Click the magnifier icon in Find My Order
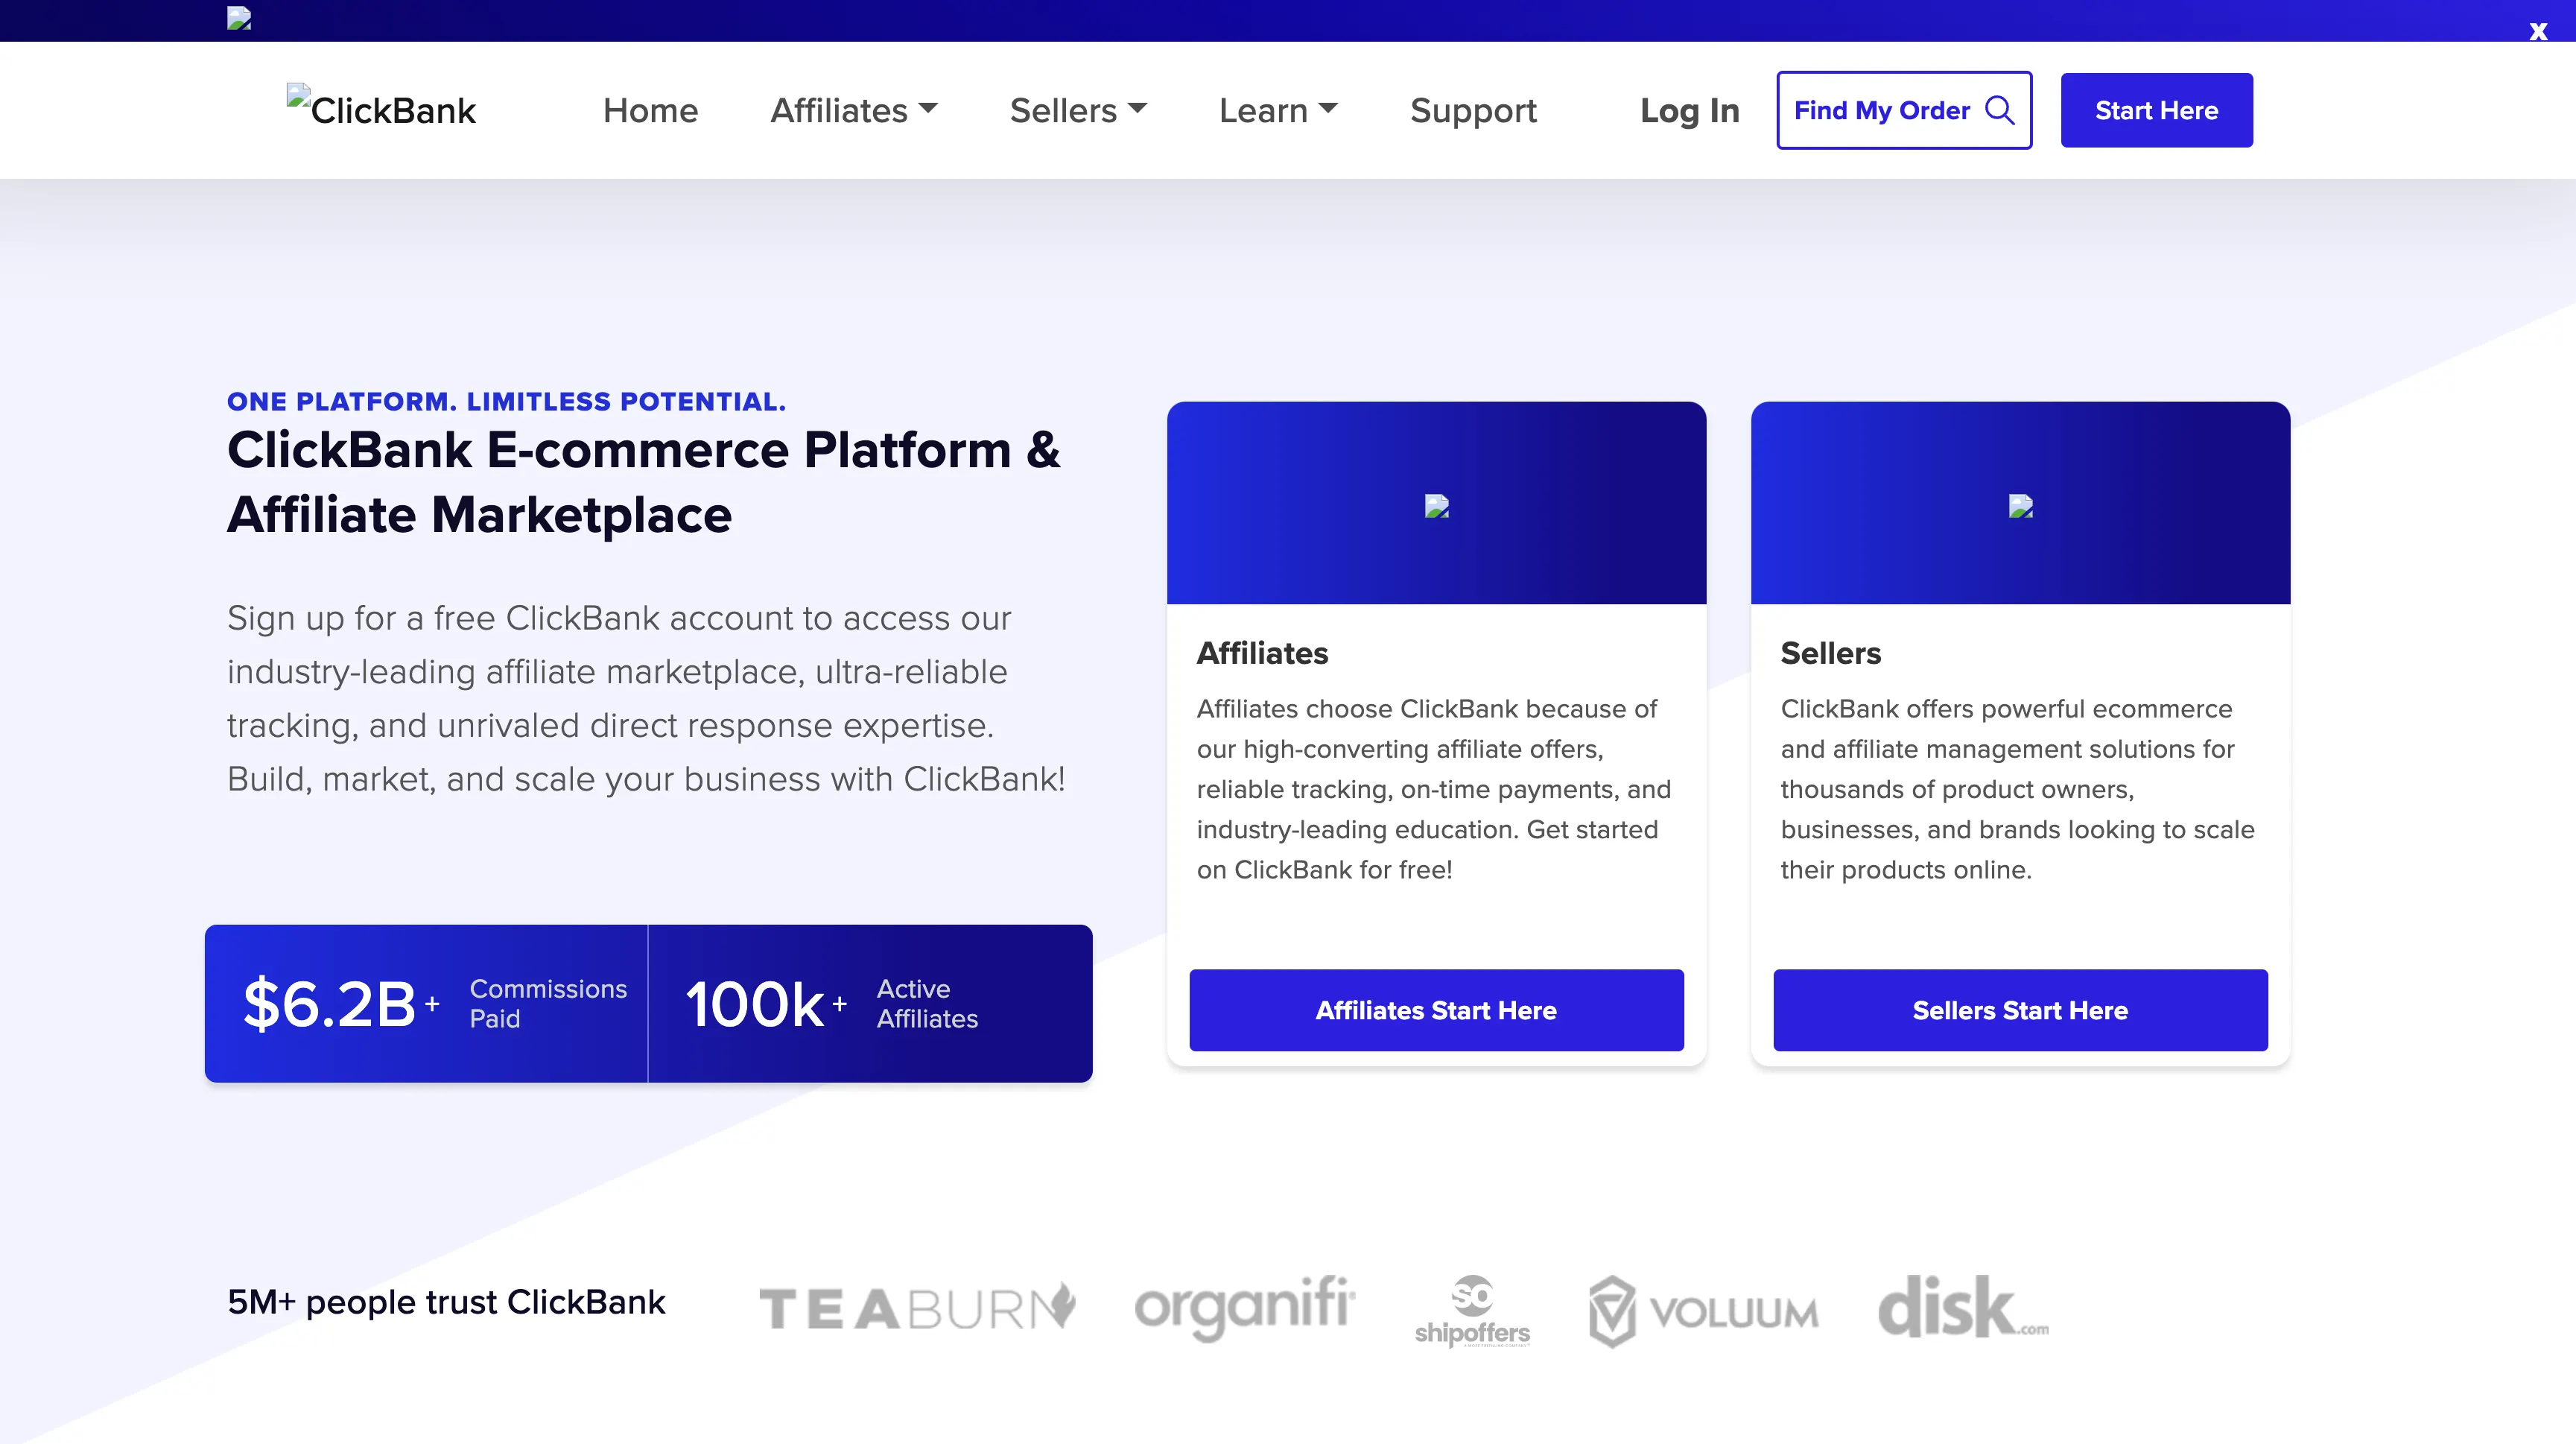The image size is (2576, 1444). click(1999, 110)
